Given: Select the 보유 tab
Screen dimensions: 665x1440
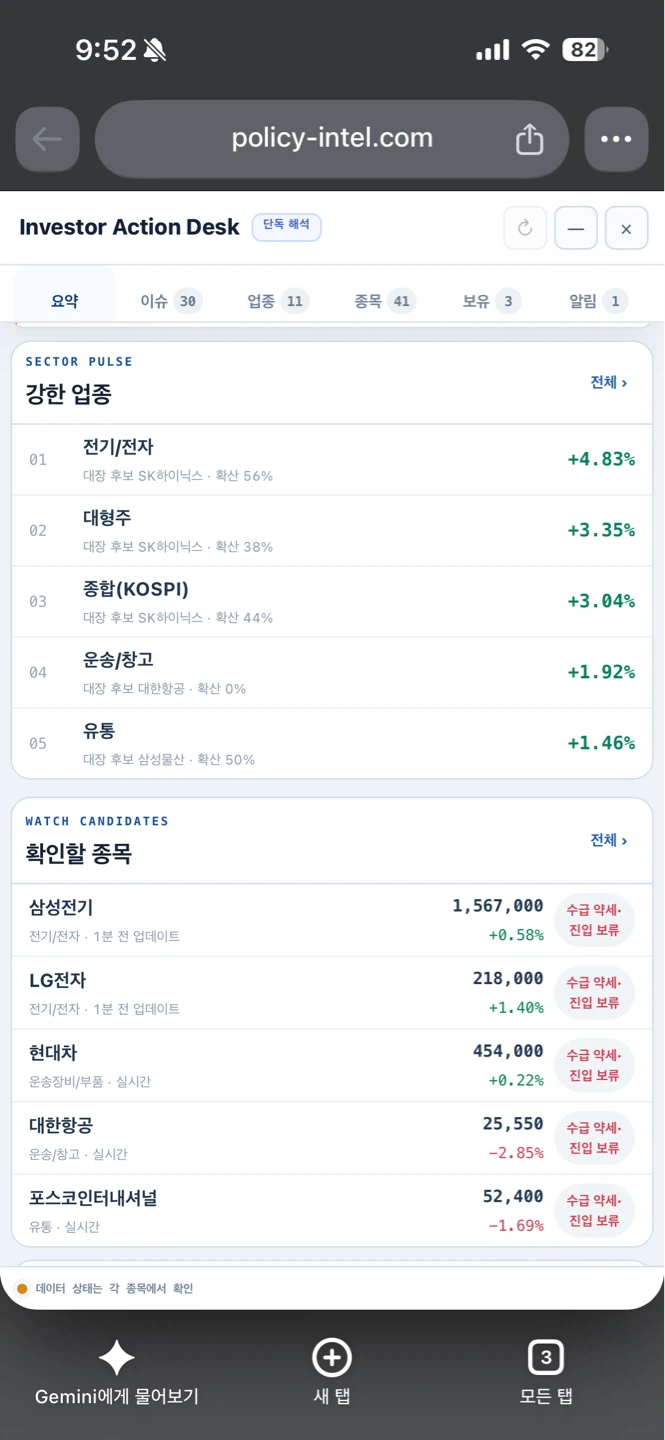Looking at the screenshot, I should (x=492, y=301).
